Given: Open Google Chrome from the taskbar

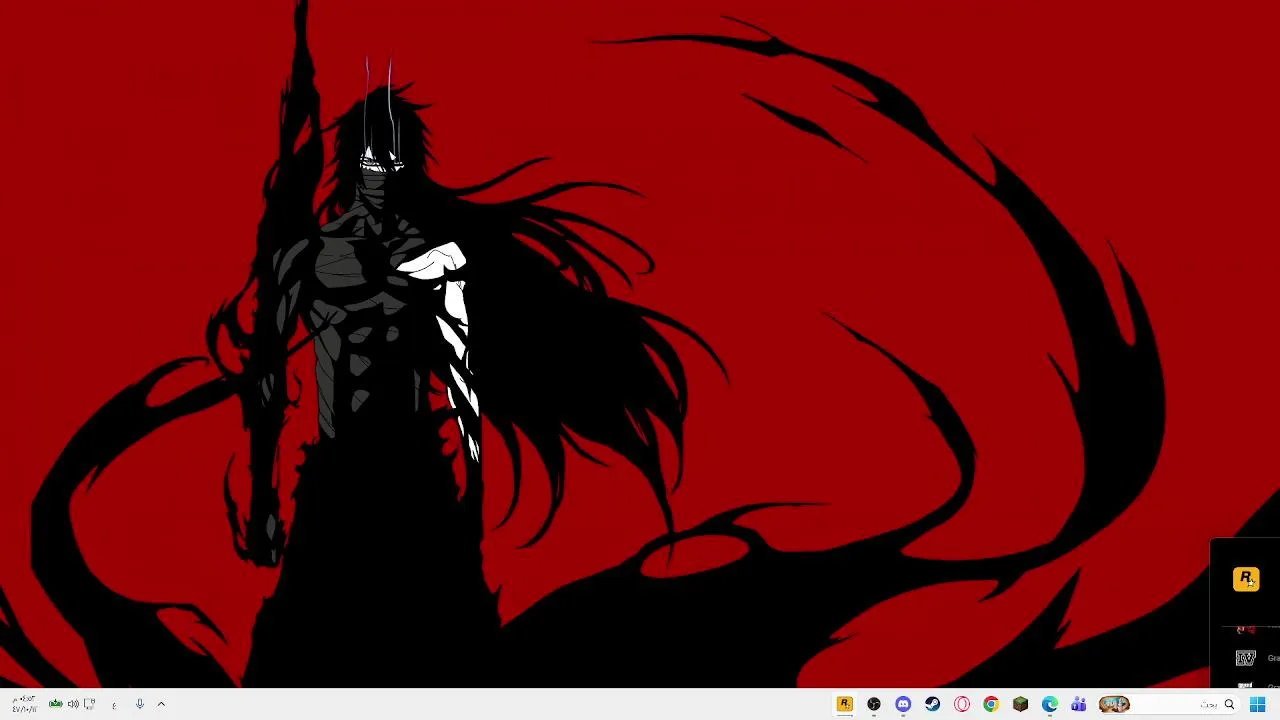Looking at the screenshot, I should pos(991,705).
